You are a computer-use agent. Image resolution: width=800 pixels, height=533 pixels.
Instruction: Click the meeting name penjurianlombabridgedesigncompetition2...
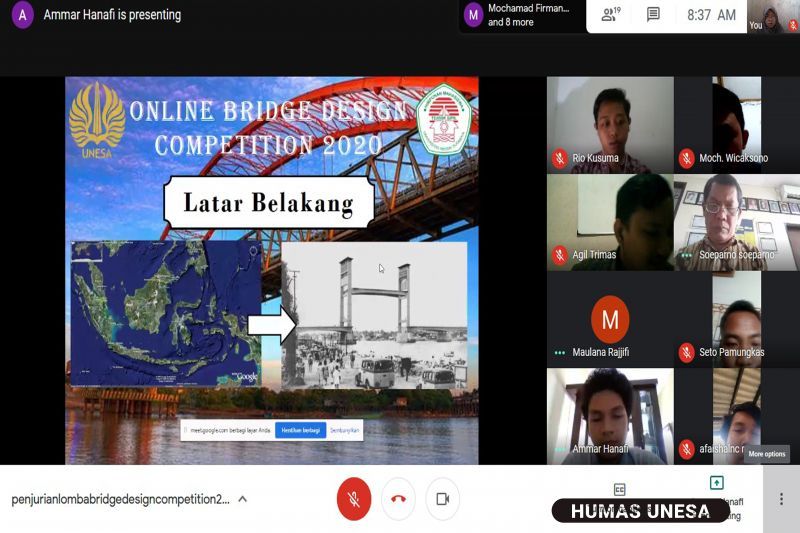point(120,499)
